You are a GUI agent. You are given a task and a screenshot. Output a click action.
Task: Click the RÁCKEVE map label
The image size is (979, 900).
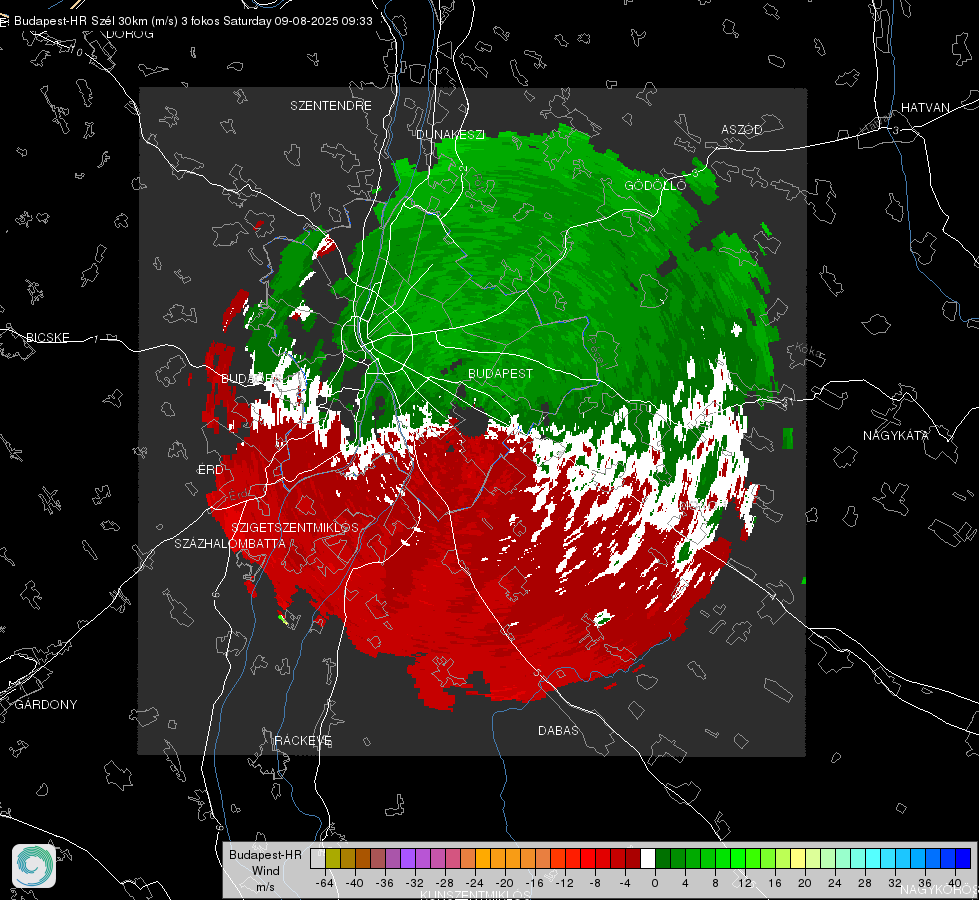[x=303, y=740]
